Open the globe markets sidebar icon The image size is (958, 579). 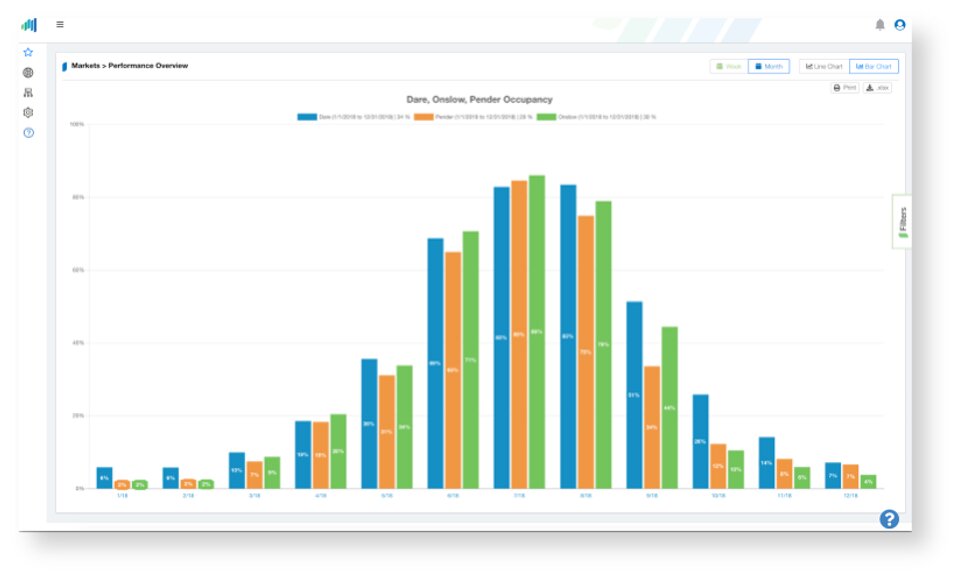pyautogui.click(x=28, y=73)
